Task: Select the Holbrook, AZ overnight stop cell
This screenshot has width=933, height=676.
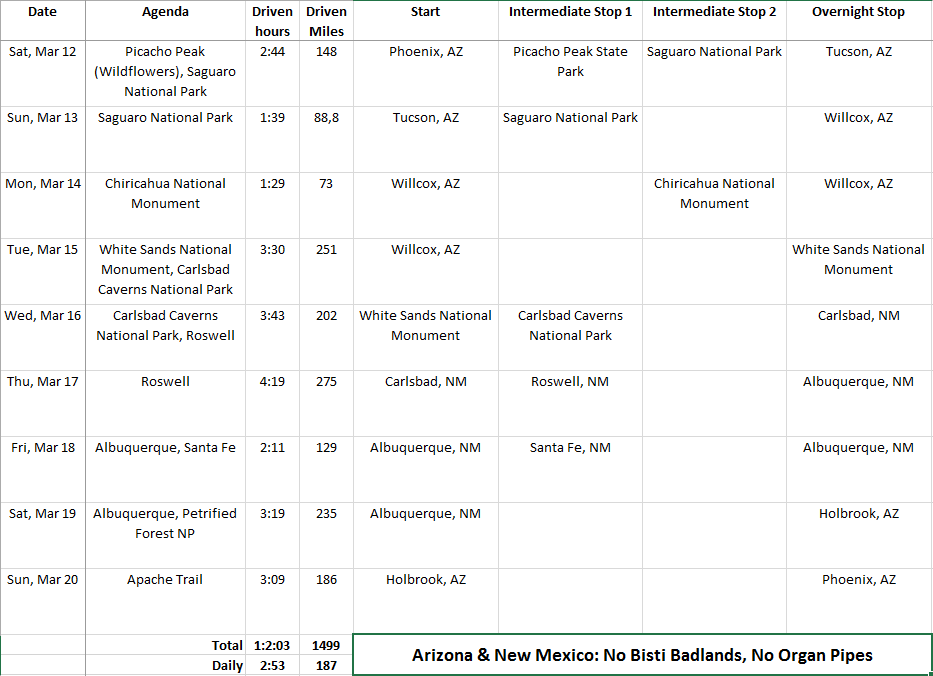Action: [858, 513]
